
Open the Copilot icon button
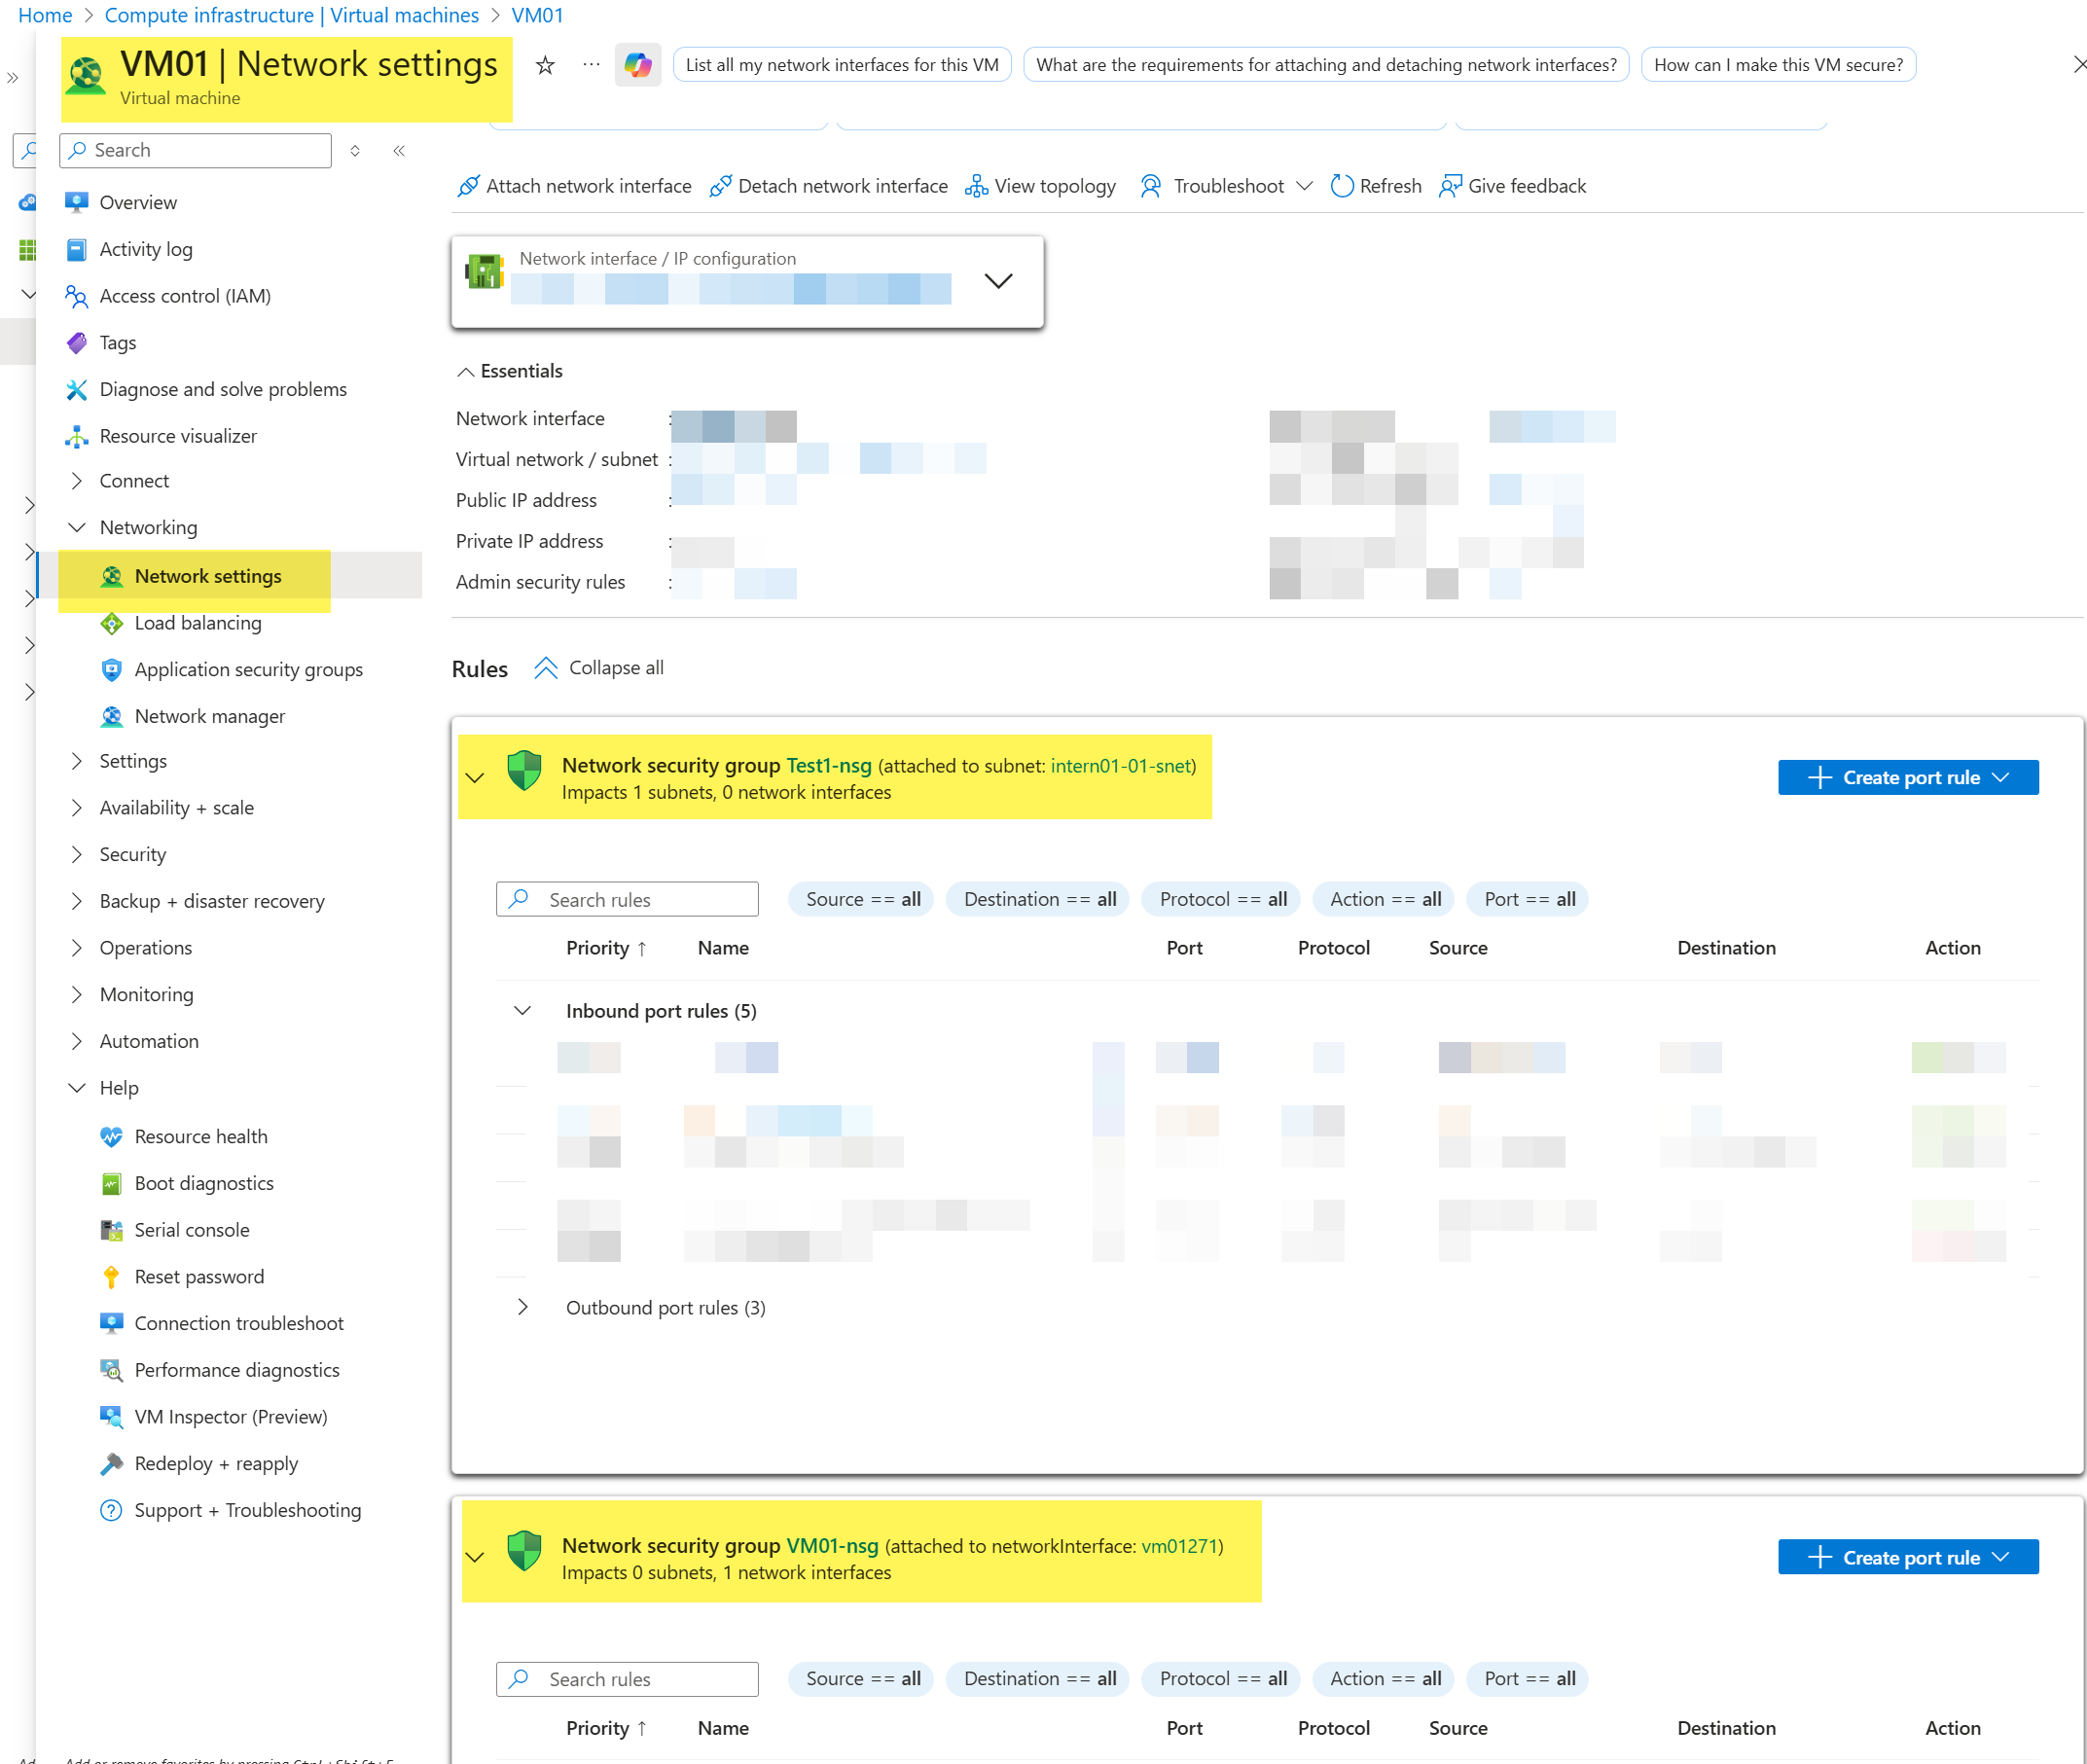point(638,65)
